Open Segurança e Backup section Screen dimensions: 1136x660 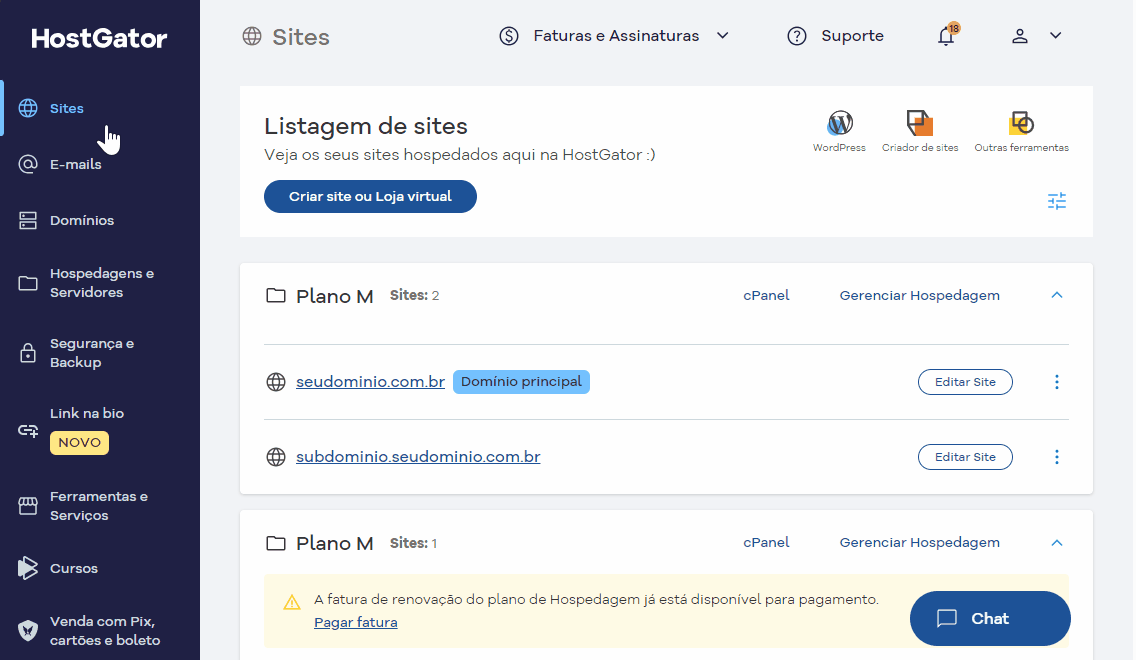92,353
